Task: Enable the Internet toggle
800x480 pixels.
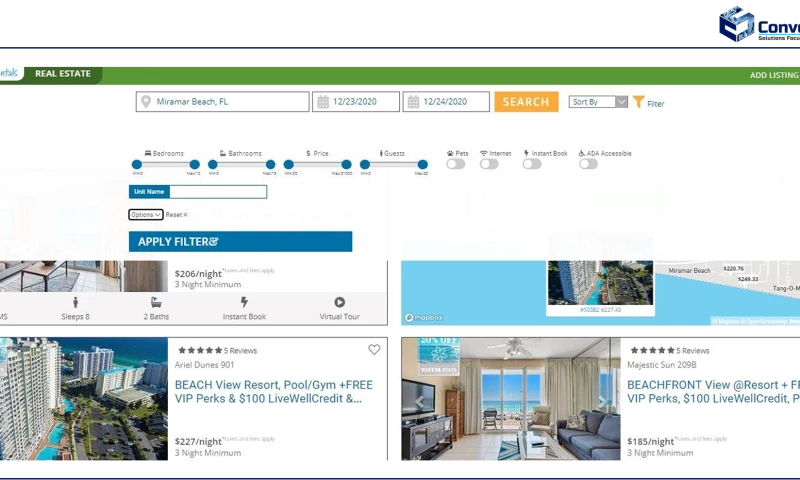Action: 489,164
